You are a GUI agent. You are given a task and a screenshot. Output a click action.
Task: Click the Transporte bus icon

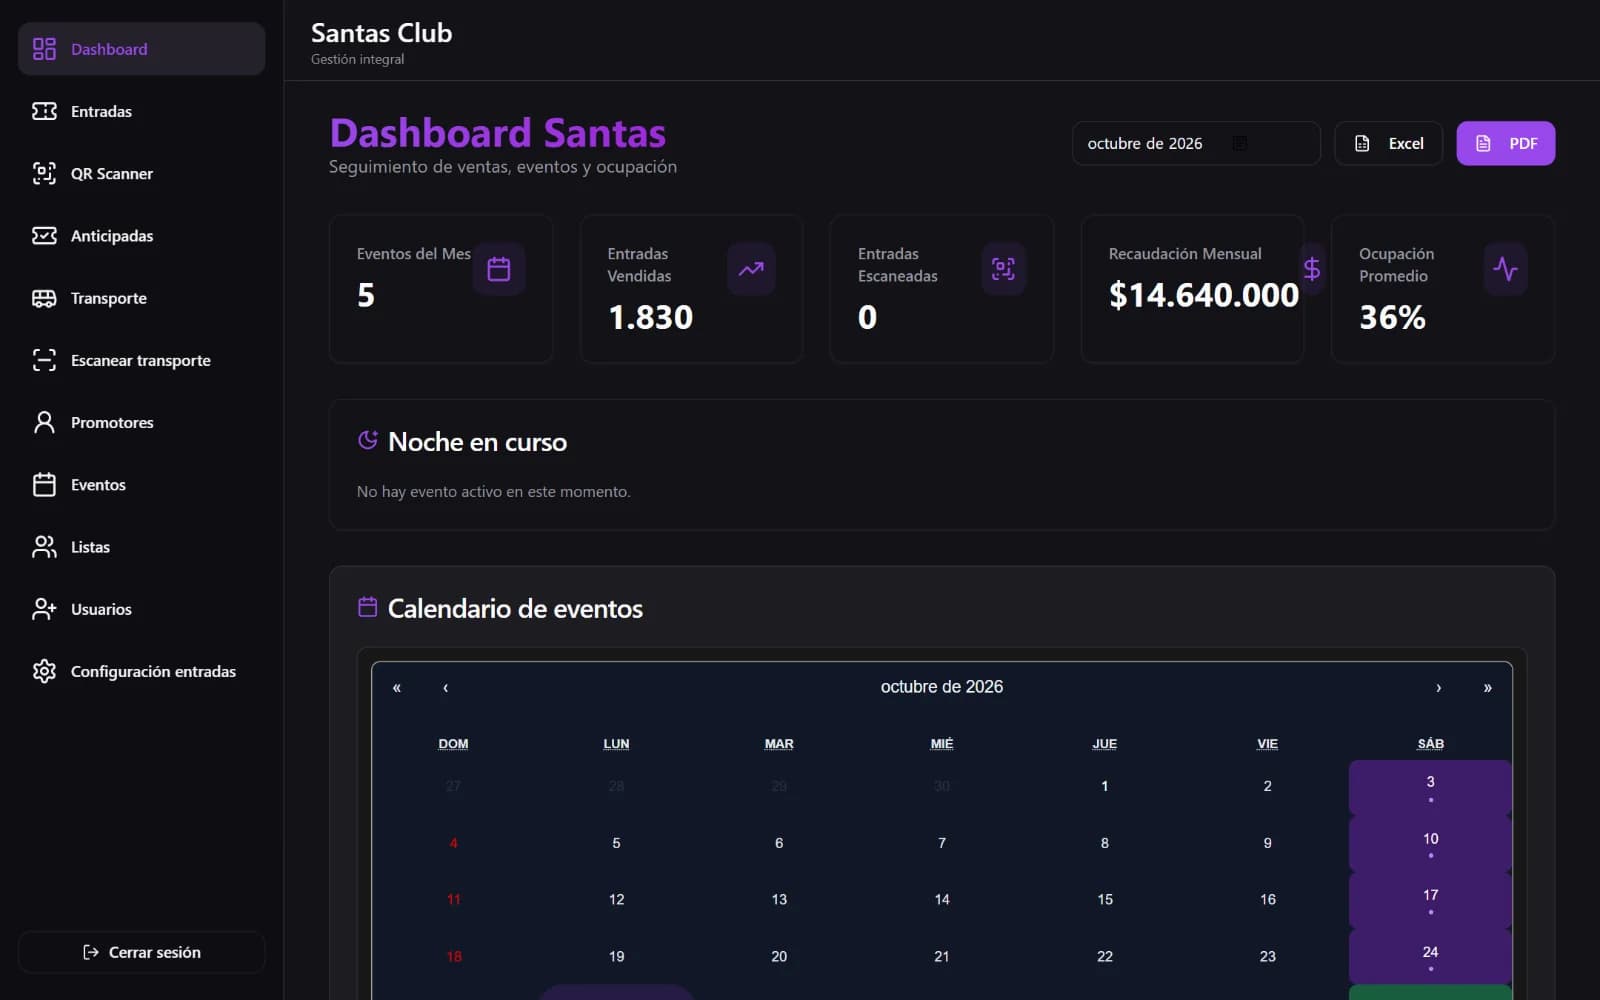click(x=44, y=298)
